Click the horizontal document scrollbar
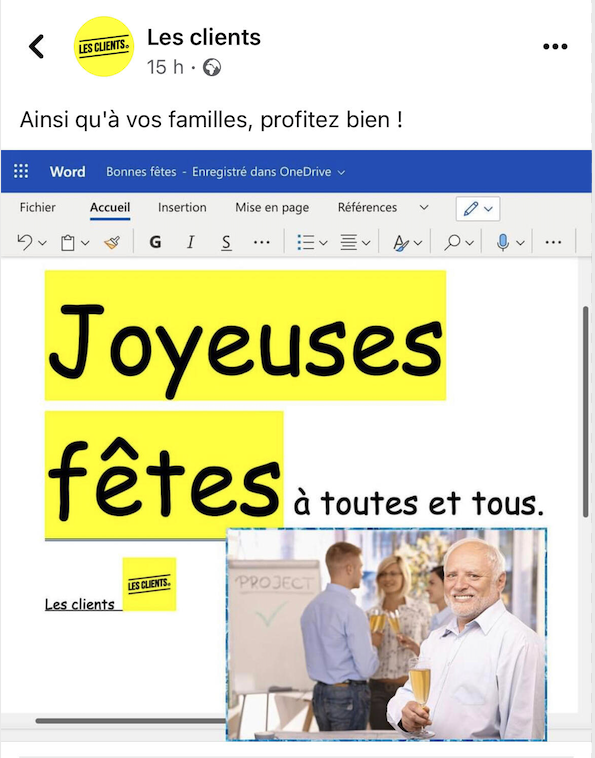Viewport: 595px width, 758px height. point(131,721)
